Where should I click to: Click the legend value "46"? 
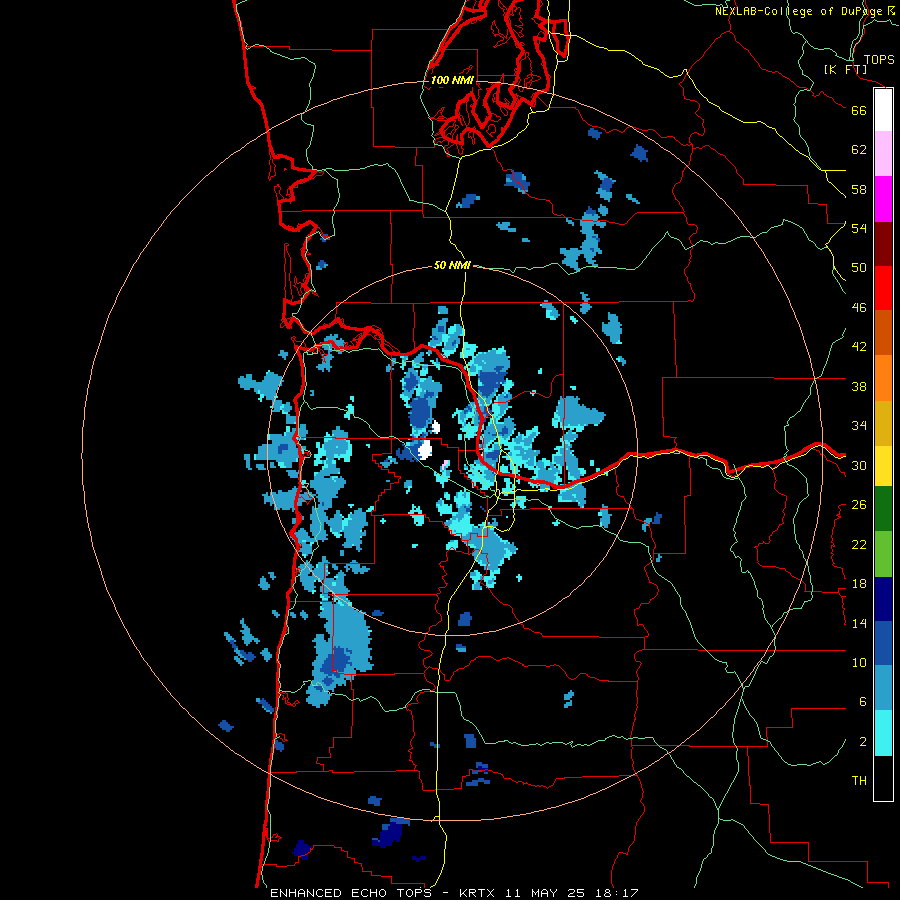pos(859,308)
